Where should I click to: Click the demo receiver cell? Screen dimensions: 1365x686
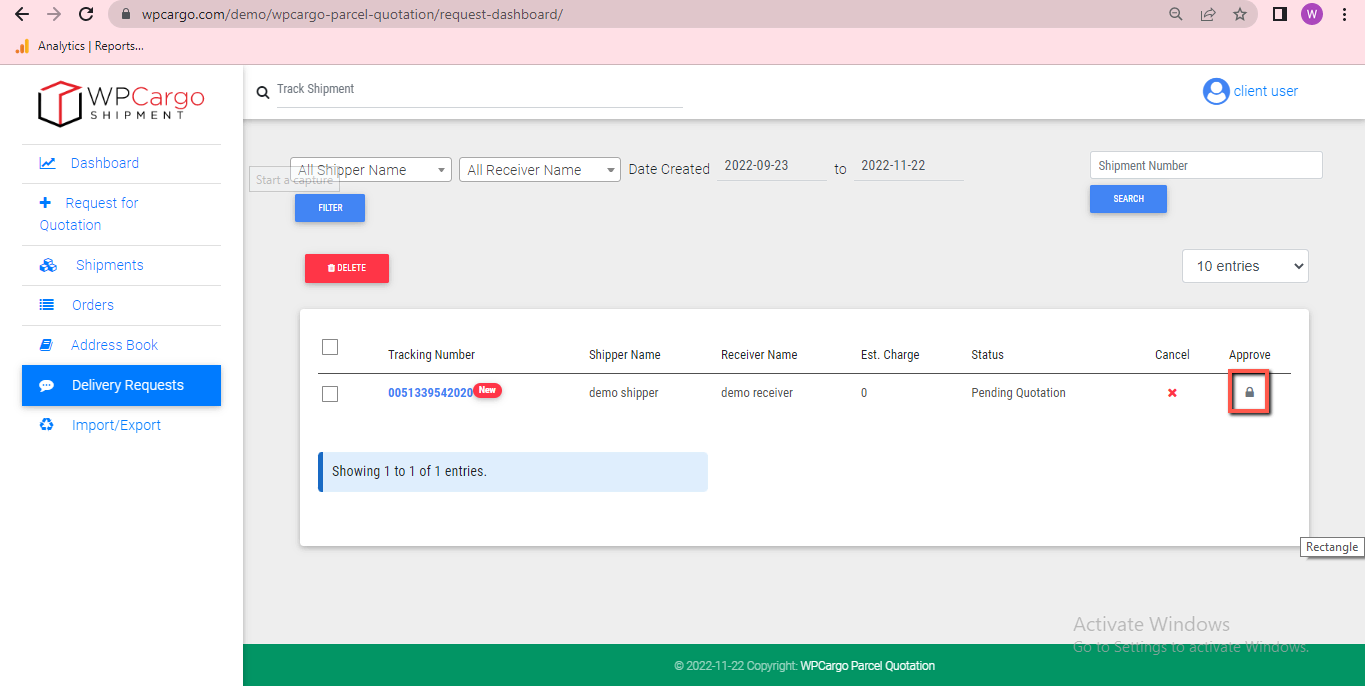click(757, 393)
